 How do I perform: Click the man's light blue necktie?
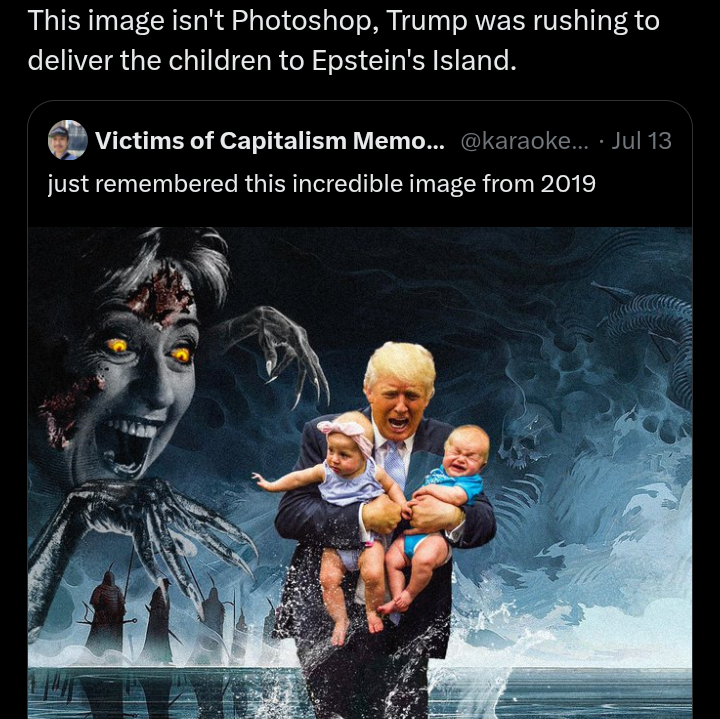tap(393, 464)
